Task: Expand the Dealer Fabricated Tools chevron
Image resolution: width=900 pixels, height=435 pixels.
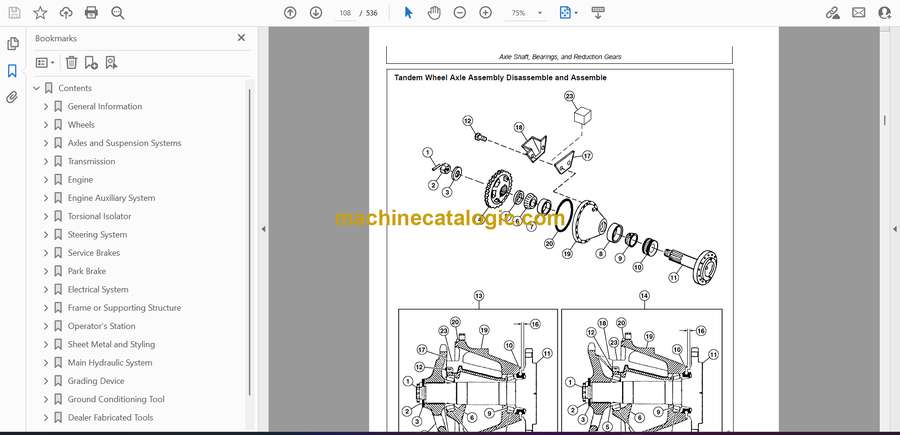Action: tap(46, 418)
